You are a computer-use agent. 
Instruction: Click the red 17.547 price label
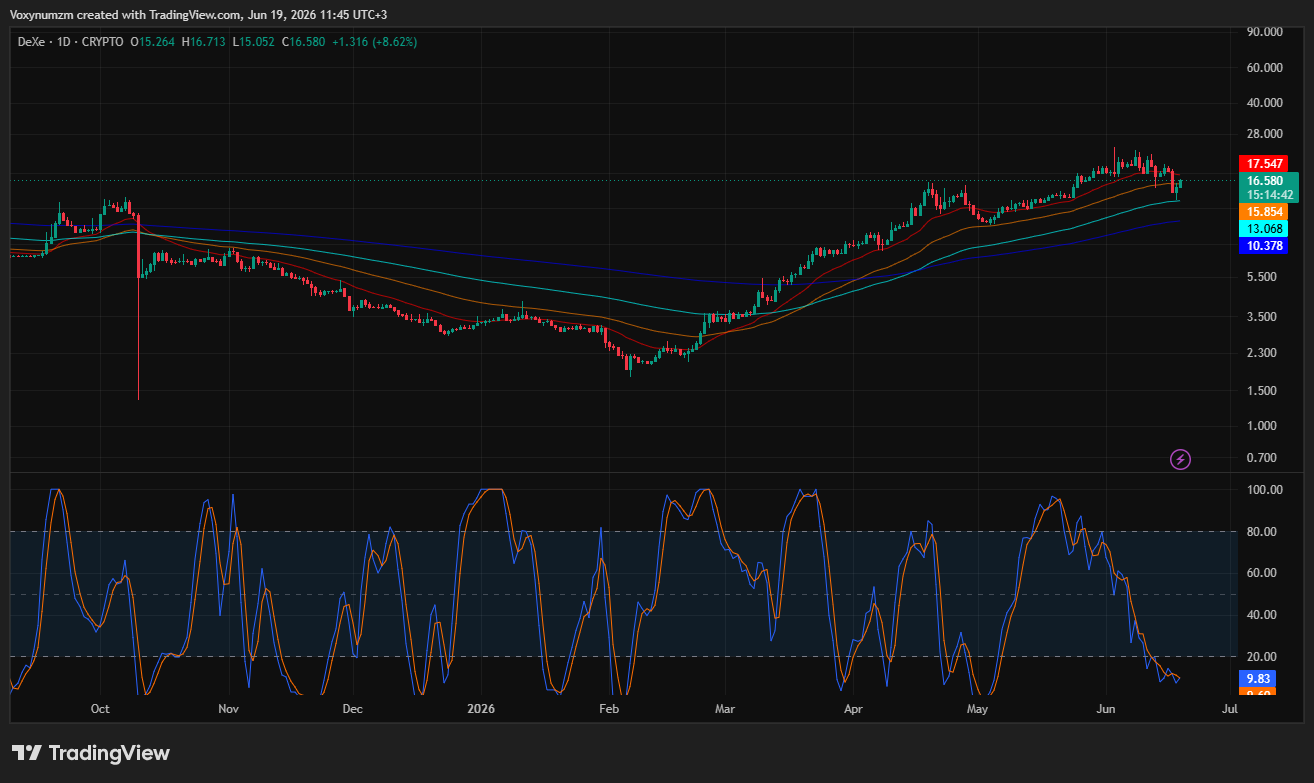click(x=1265, y=163)
